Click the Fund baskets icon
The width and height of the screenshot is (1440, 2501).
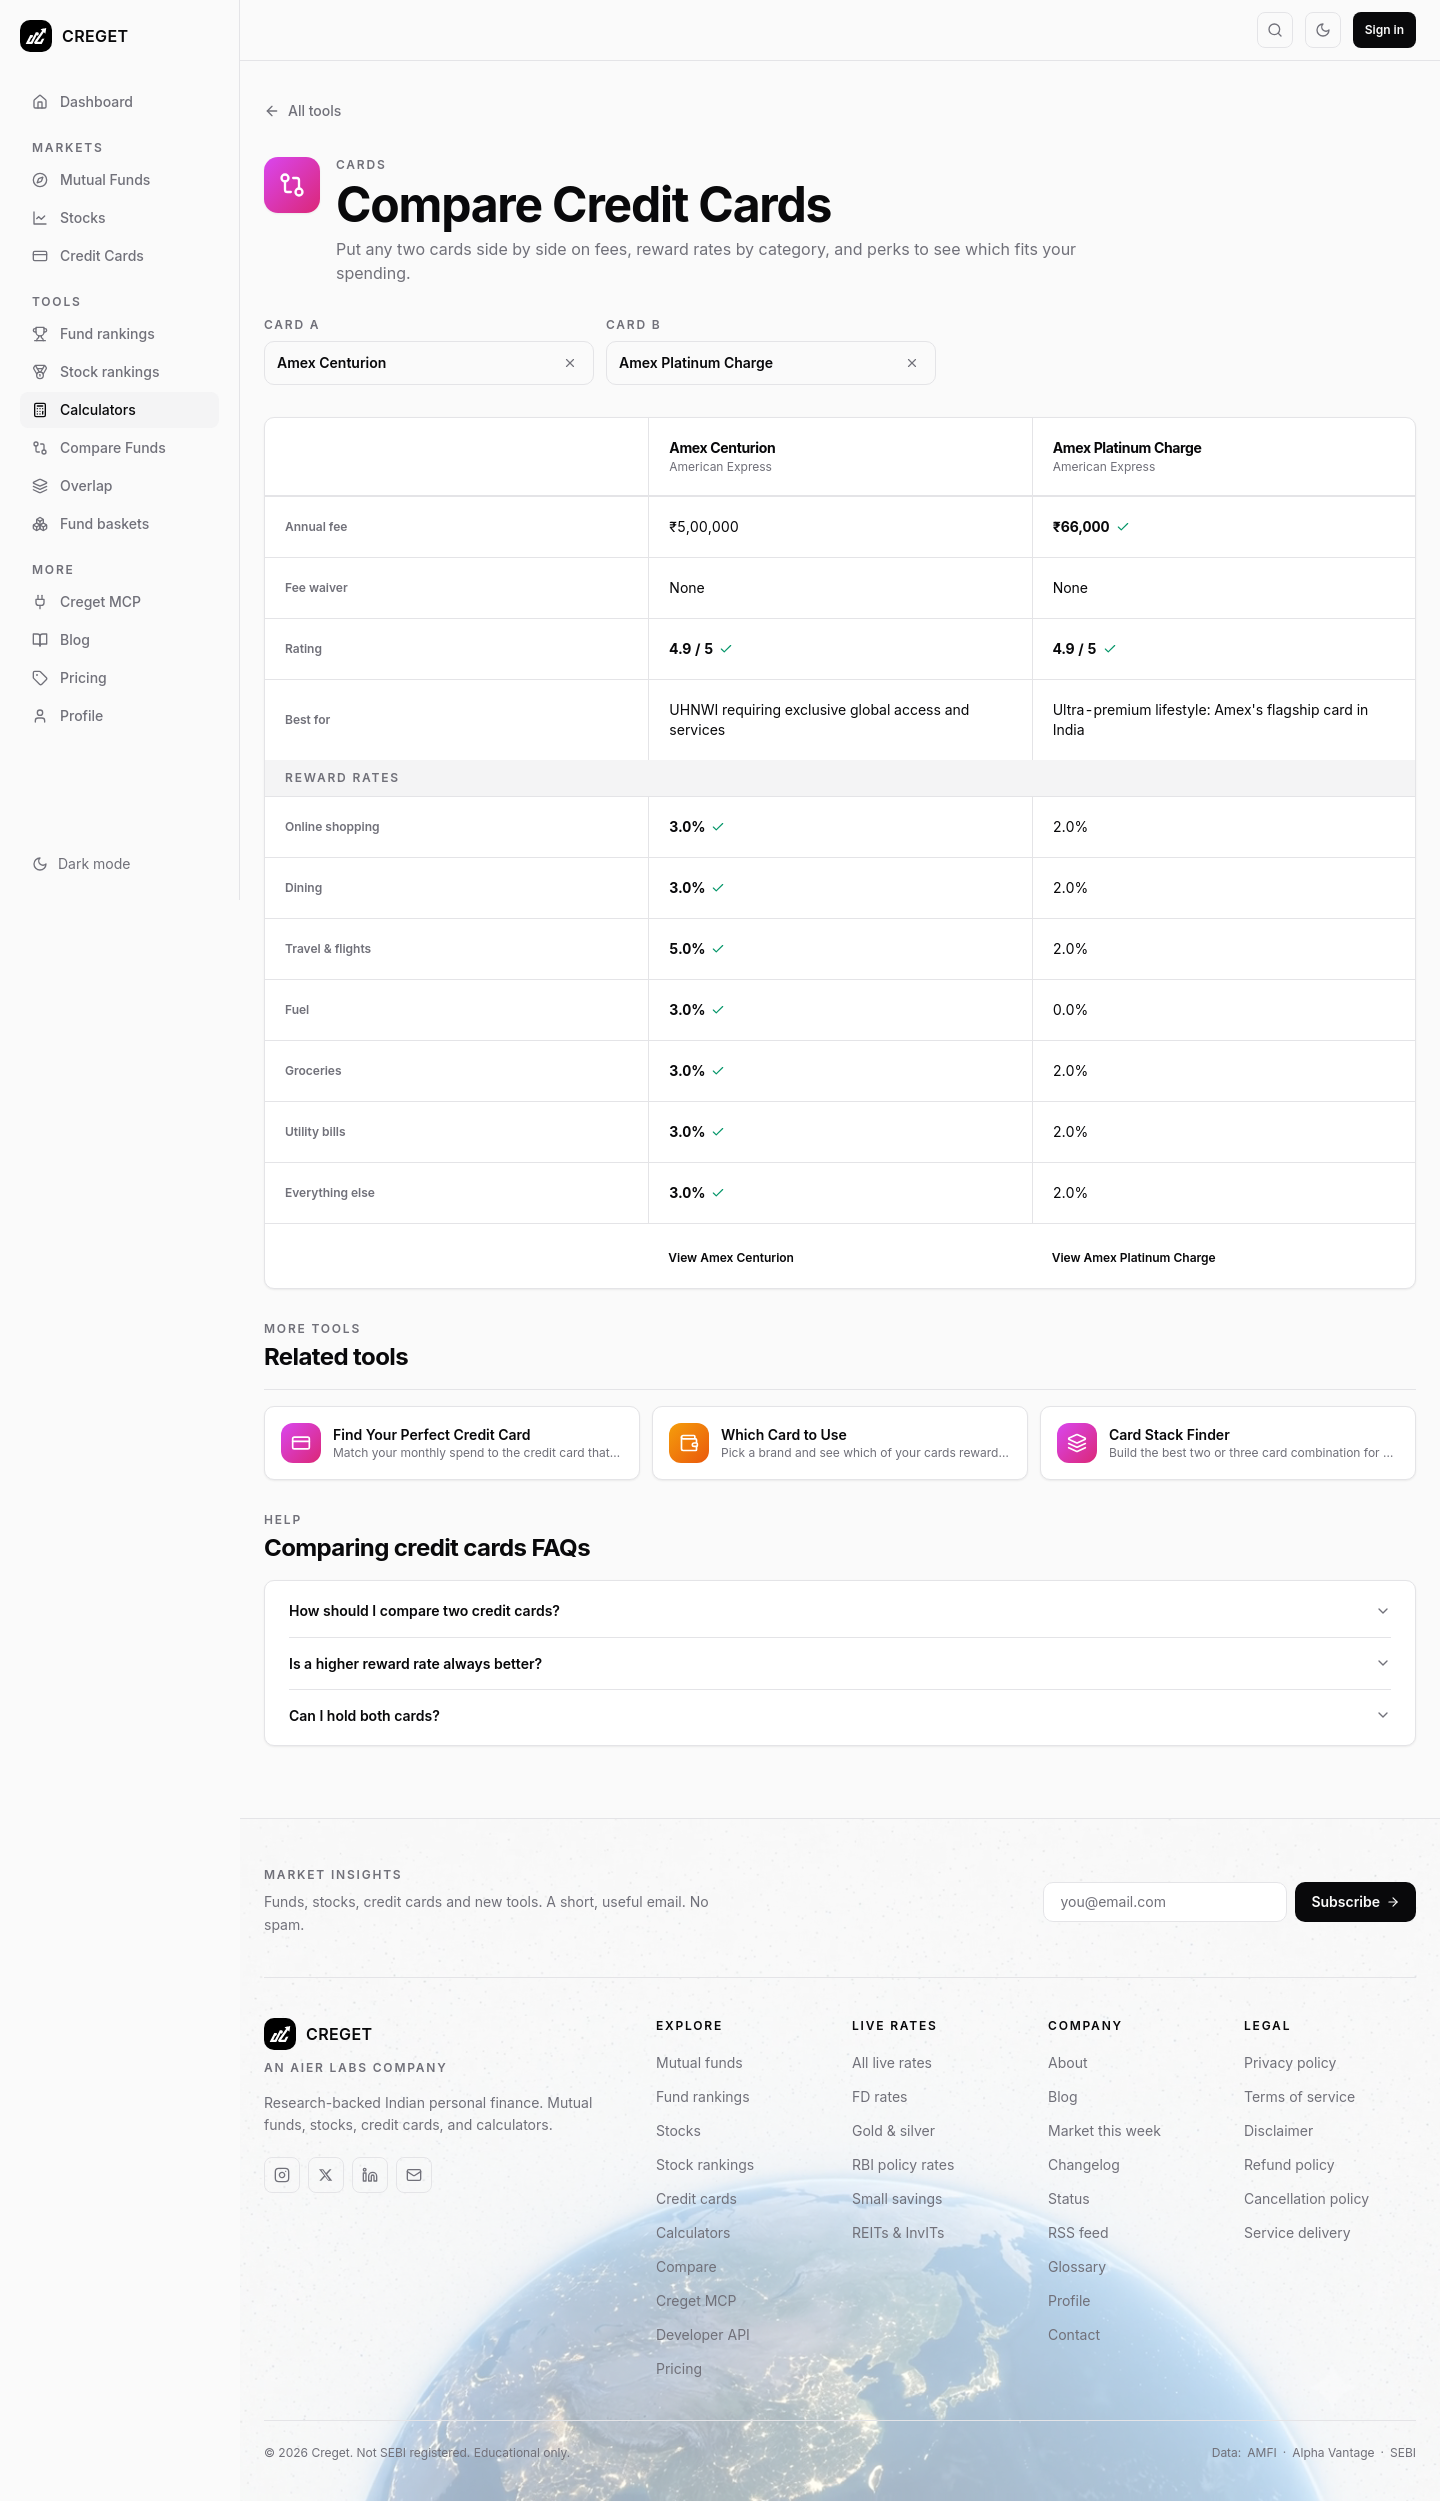pyautogui.click(x=40, y=524)
